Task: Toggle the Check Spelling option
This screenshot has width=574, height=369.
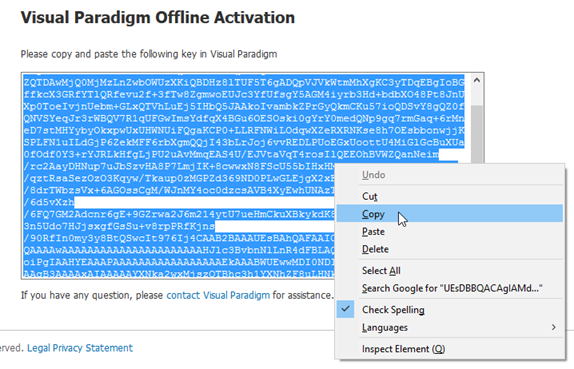Action: [x=450, y=309]
